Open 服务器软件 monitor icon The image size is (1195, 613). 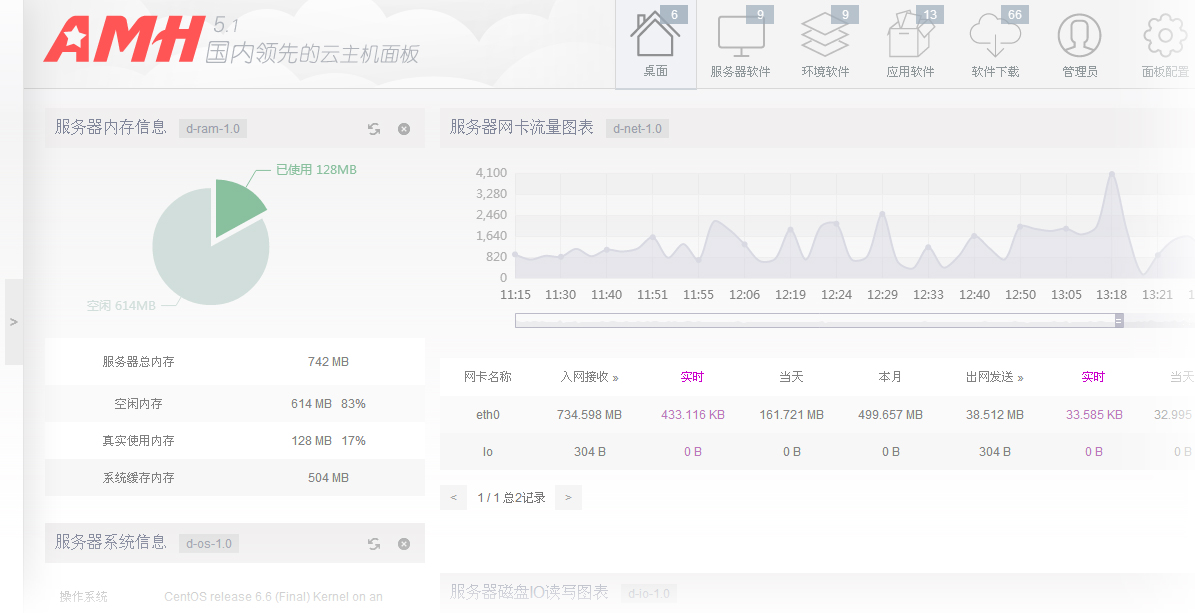pyautogui.click(x=740, y=37)
